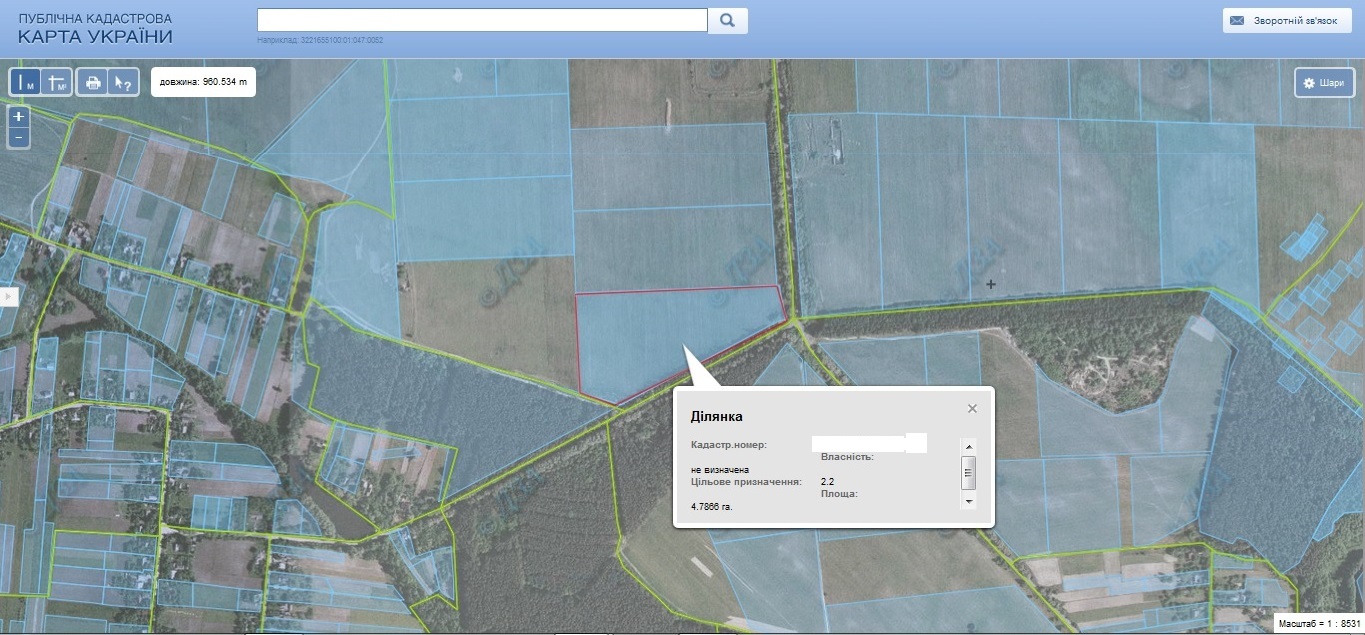Click the Публічна кадастрова карта України title
1365x635 pixels.
click(95, 28)
